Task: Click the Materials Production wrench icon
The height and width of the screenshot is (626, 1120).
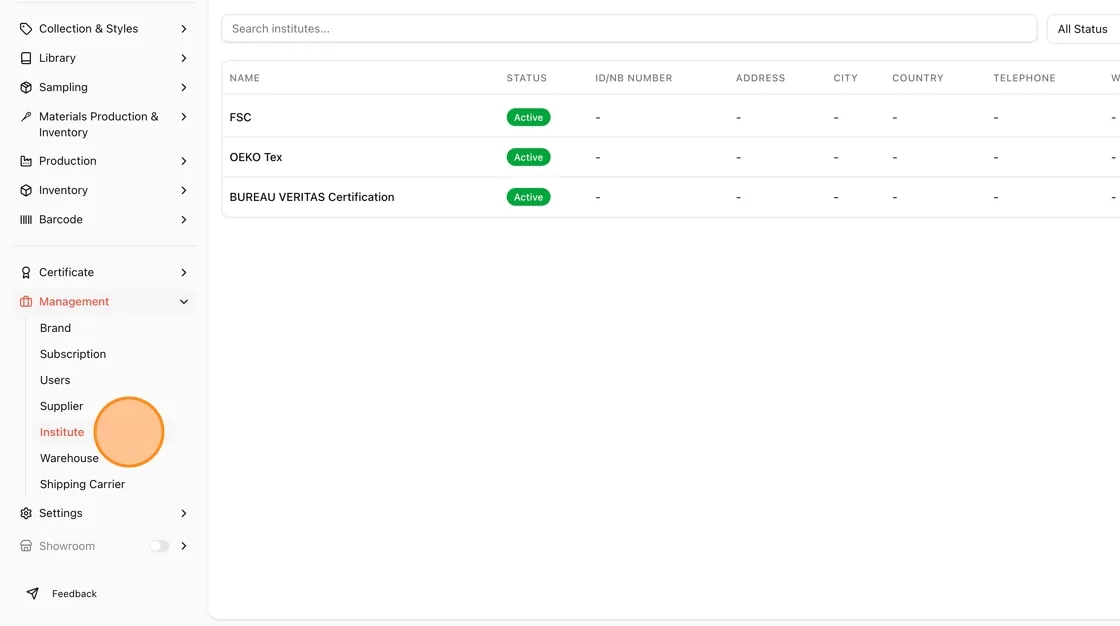Action: [26, 116]
